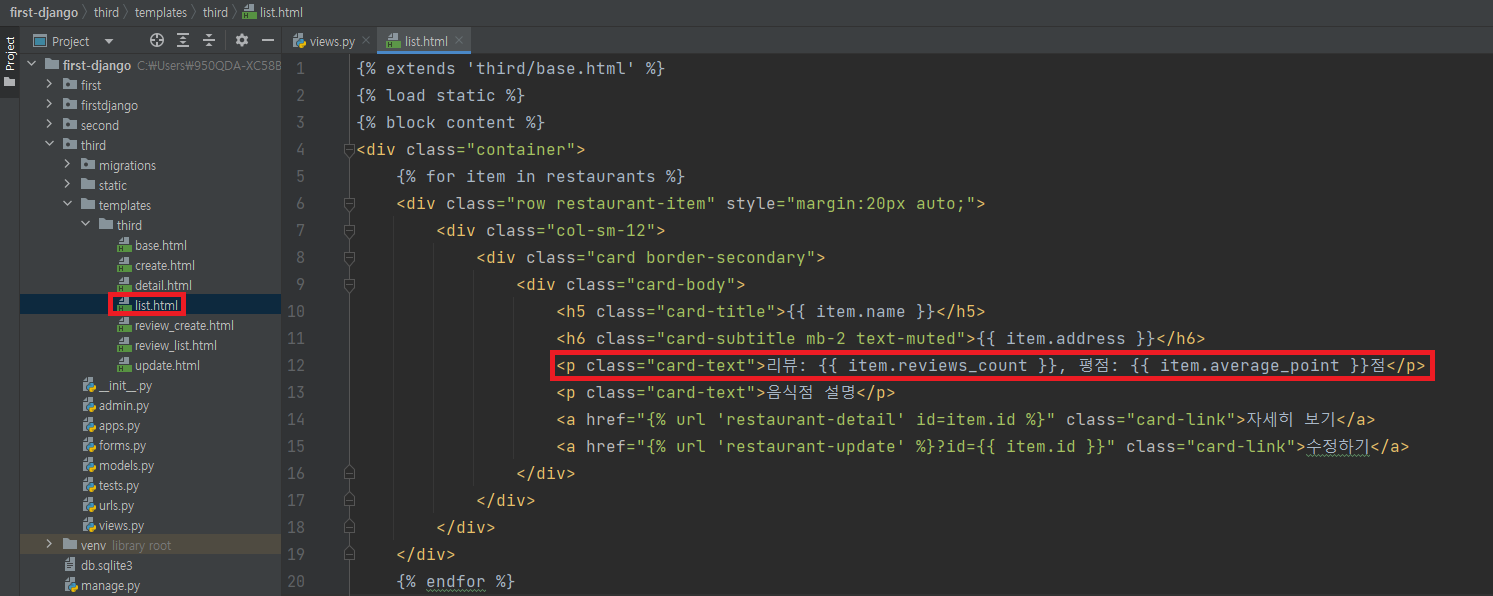Expand the venv library root folder
Image resolution: width=1493 pixels, height=596 pixels.
click(x=49, y=545)
